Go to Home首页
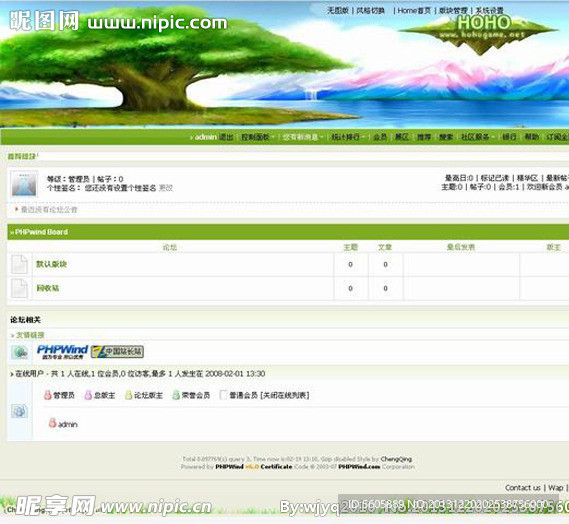This screenshot has width=569, height=524. (x=414, y=11)
